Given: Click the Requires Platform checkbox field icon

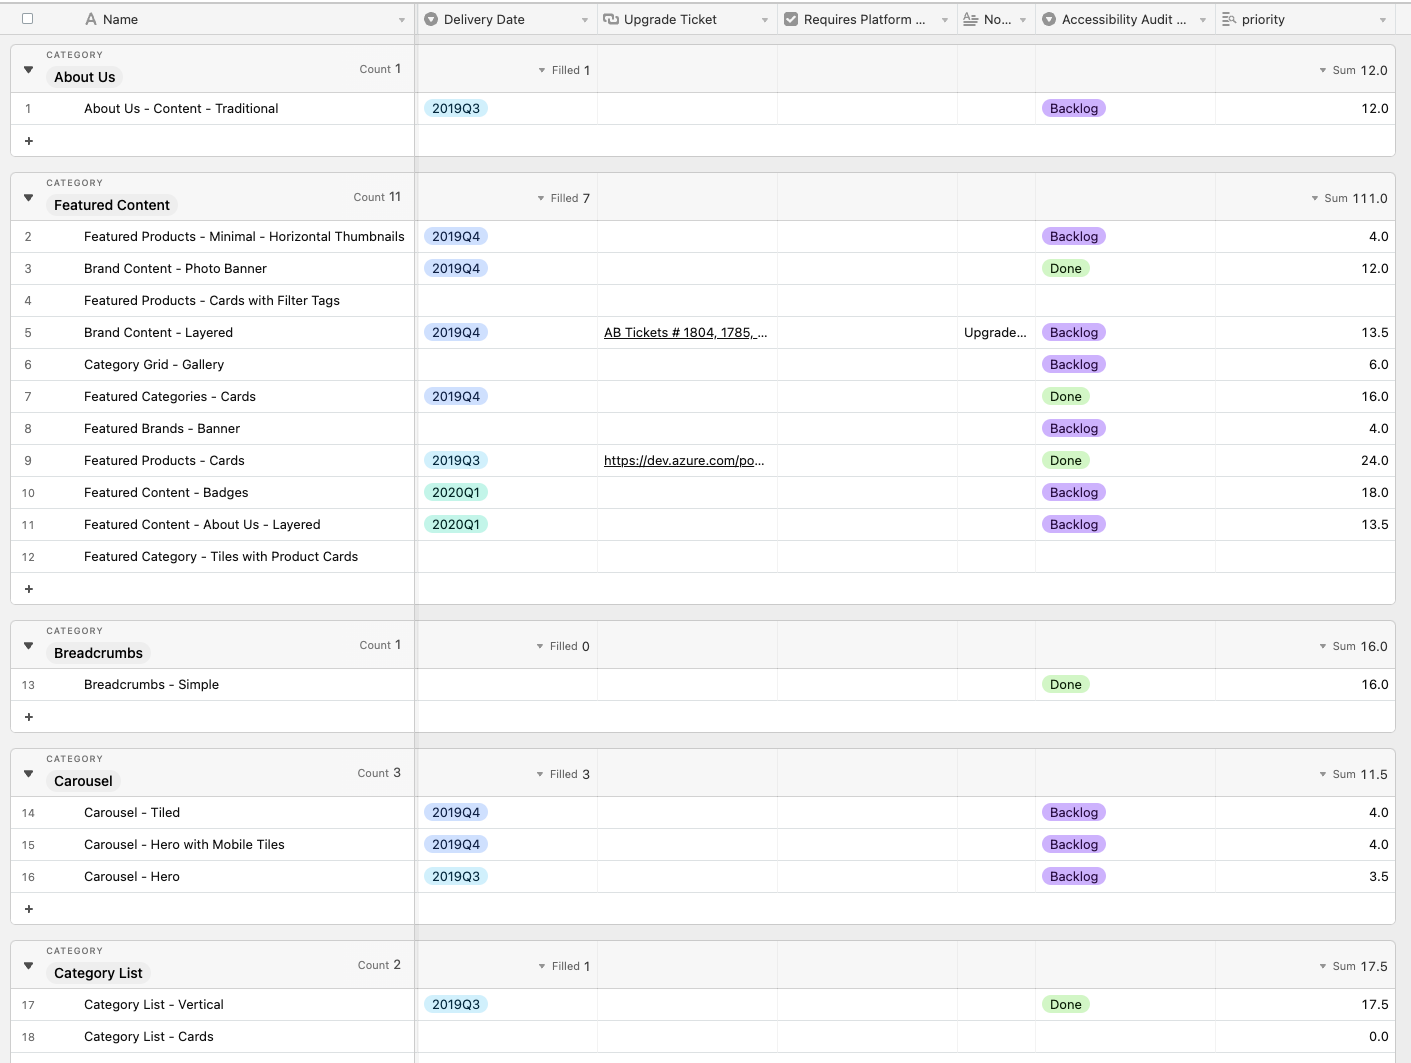Looking at the screenshot, I should pos(791,19).
